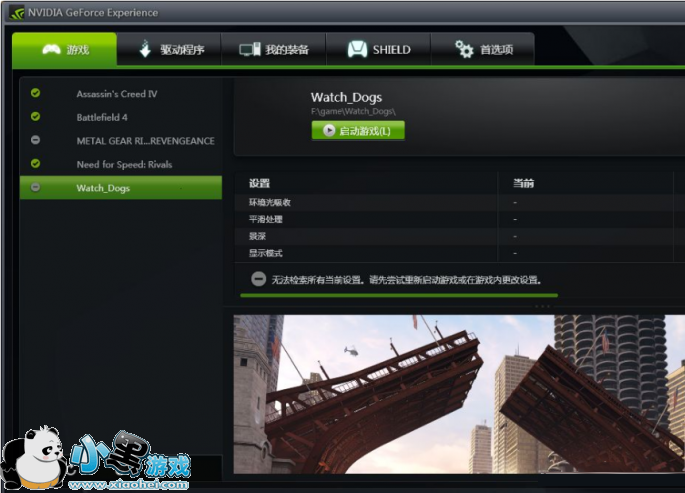The height and width of the screenshot is (493, 685).
Task: Select Assassin's Creed IV in the game list
Action: (x=121, y=93)
